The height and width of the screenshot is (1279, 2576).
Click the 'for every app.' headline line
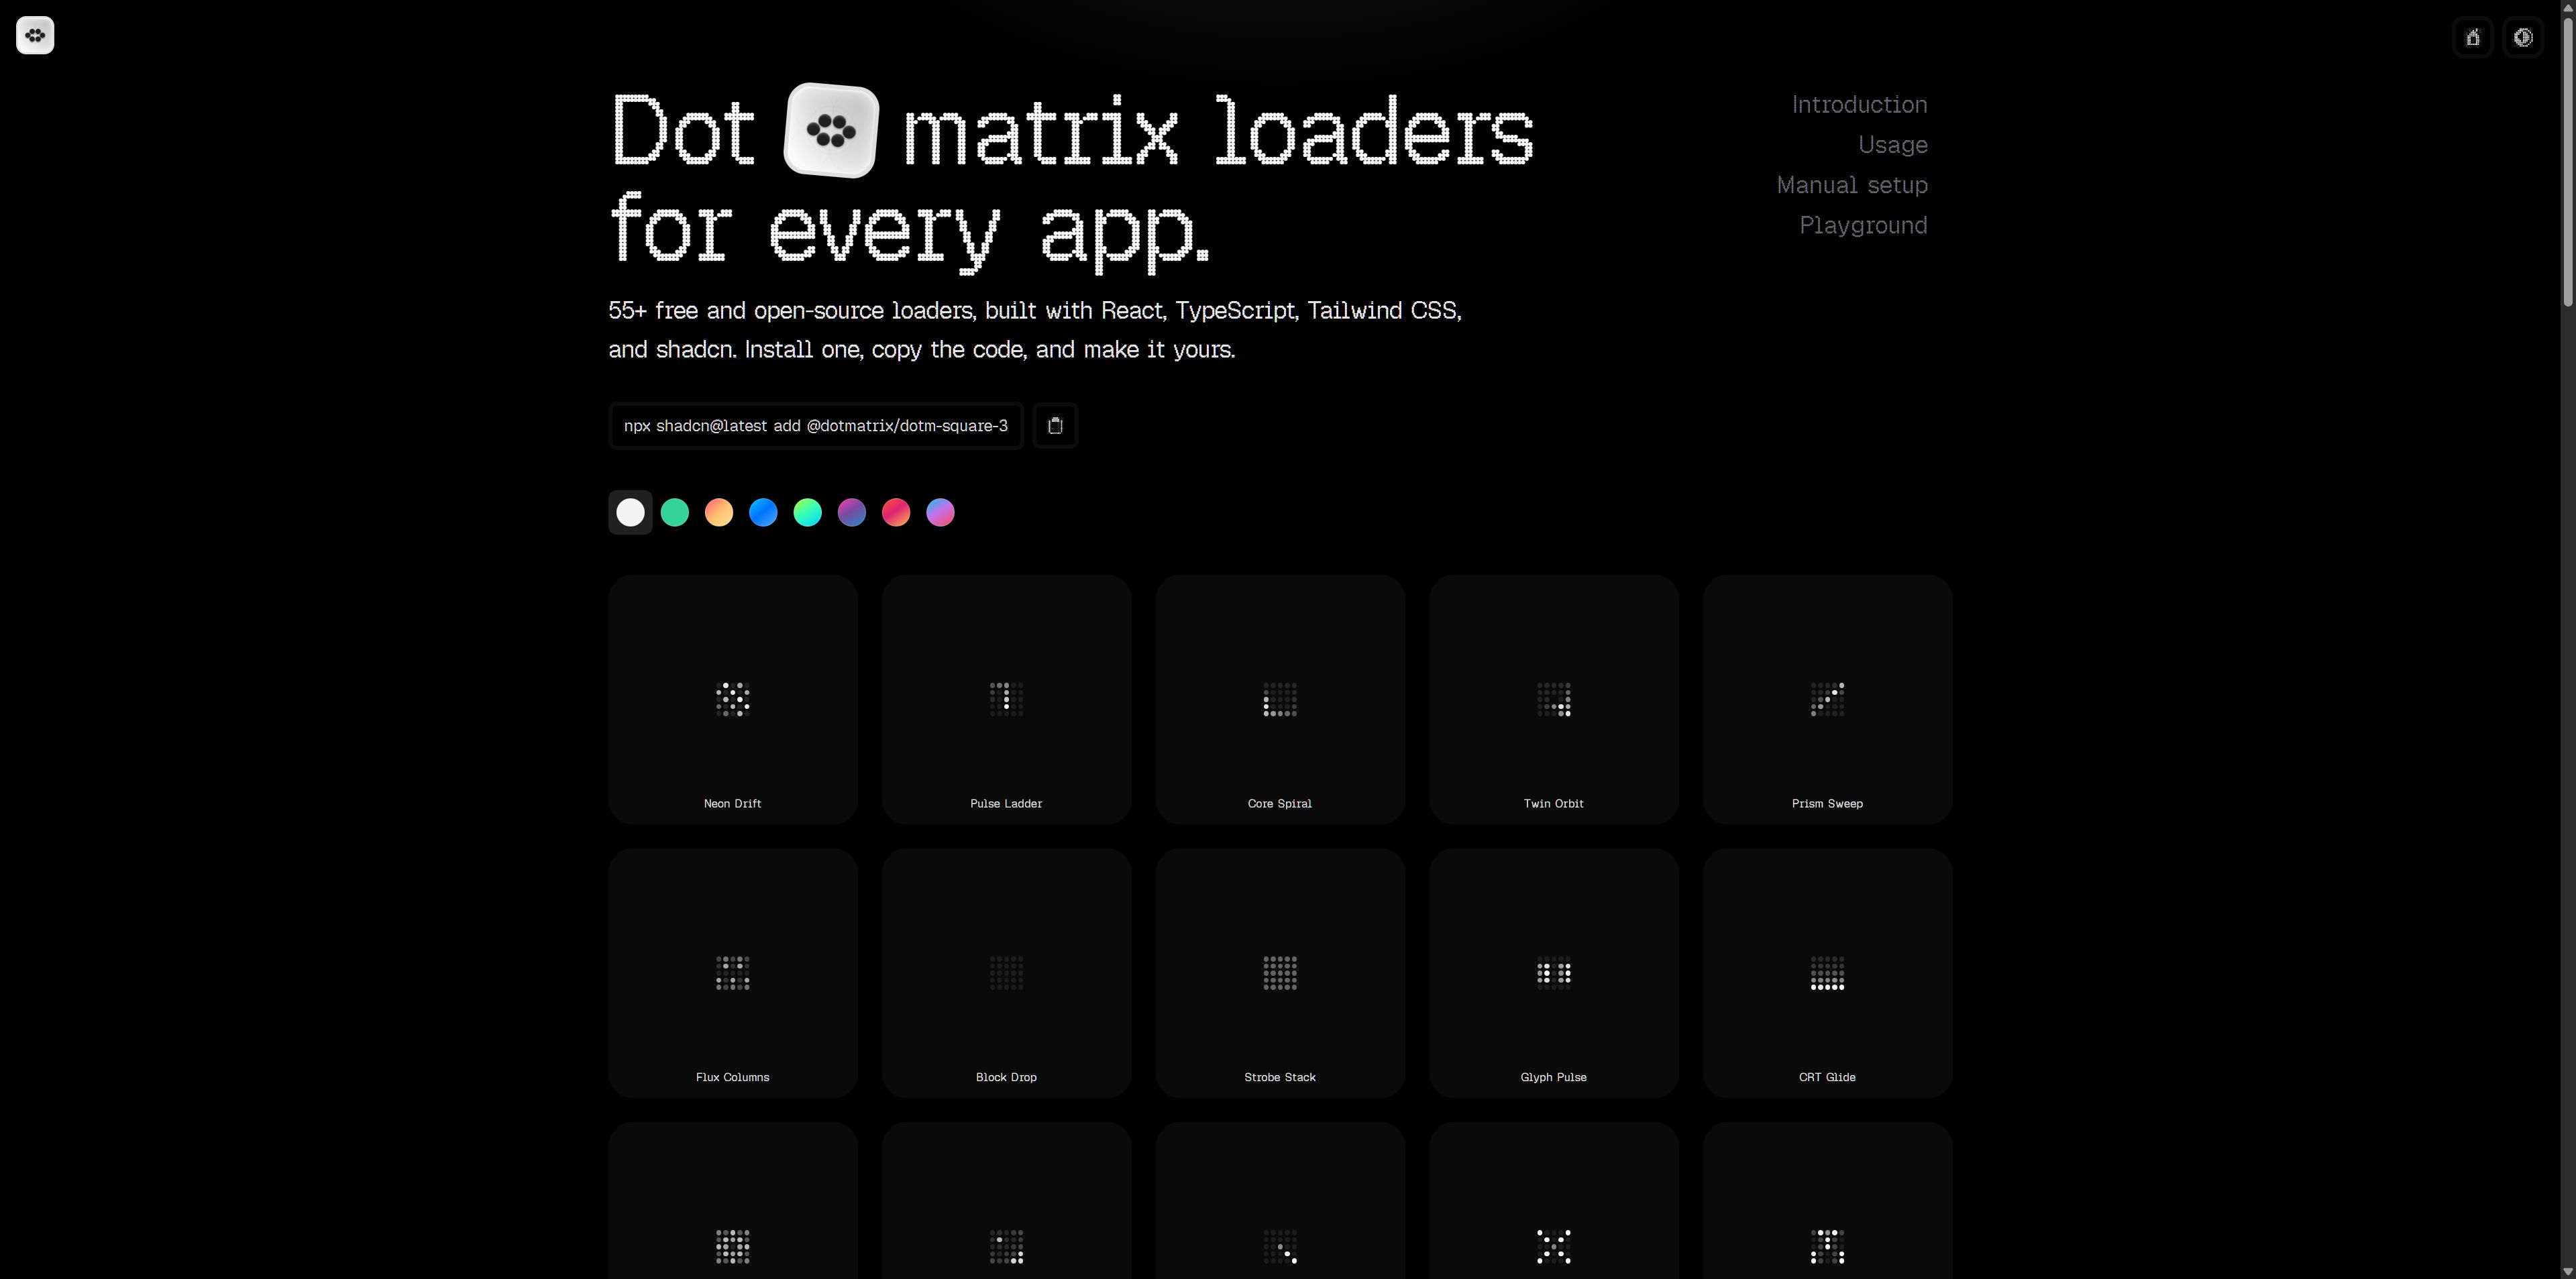(910, 232)
